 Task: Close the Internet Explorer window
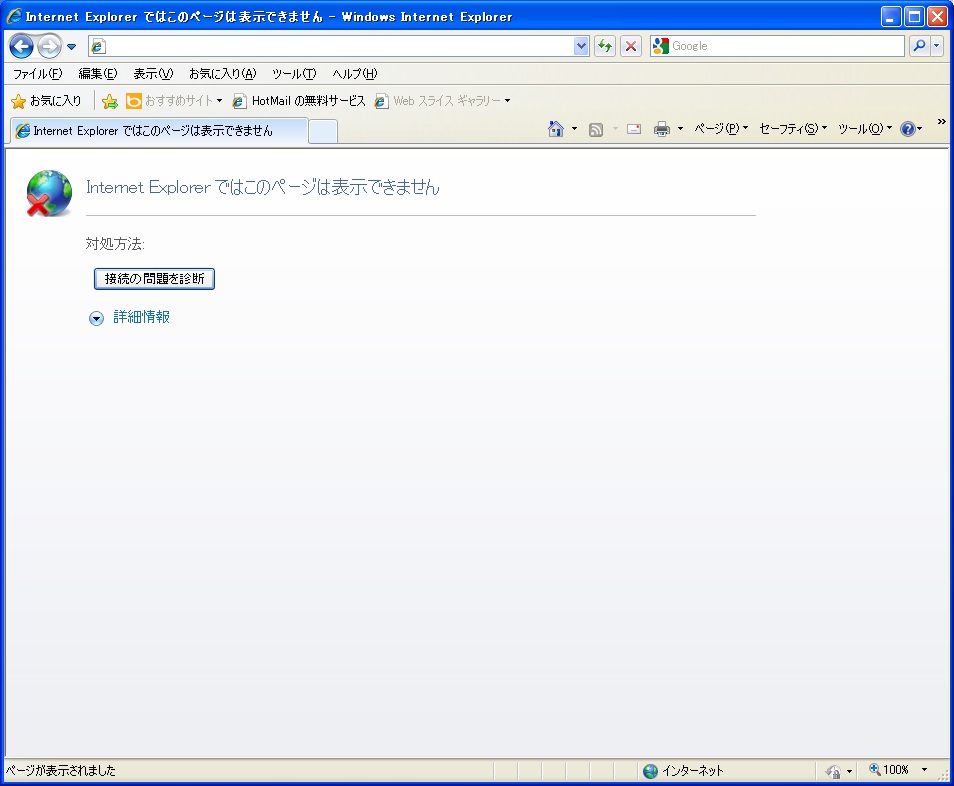pyautogui.click(x=937, y=16)
